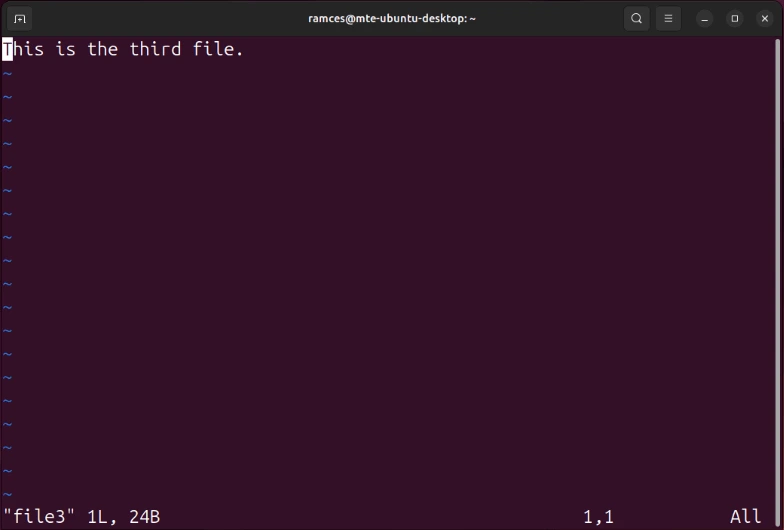Viewport: 784px width, 530px height.
Task: Click the "file3" filename in status line
Action: pyautogui.click(x=39, y=516)
